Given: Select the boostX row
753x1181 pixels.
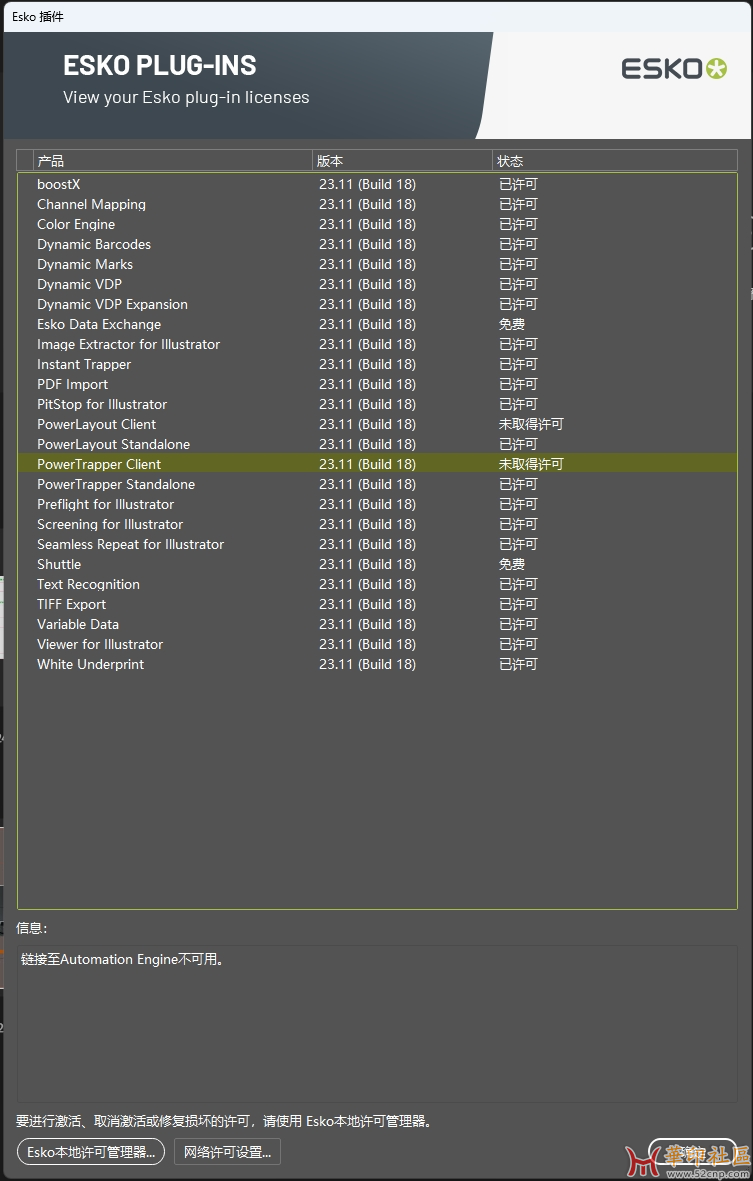Looking at the screenshot, I should pos(377,184).
